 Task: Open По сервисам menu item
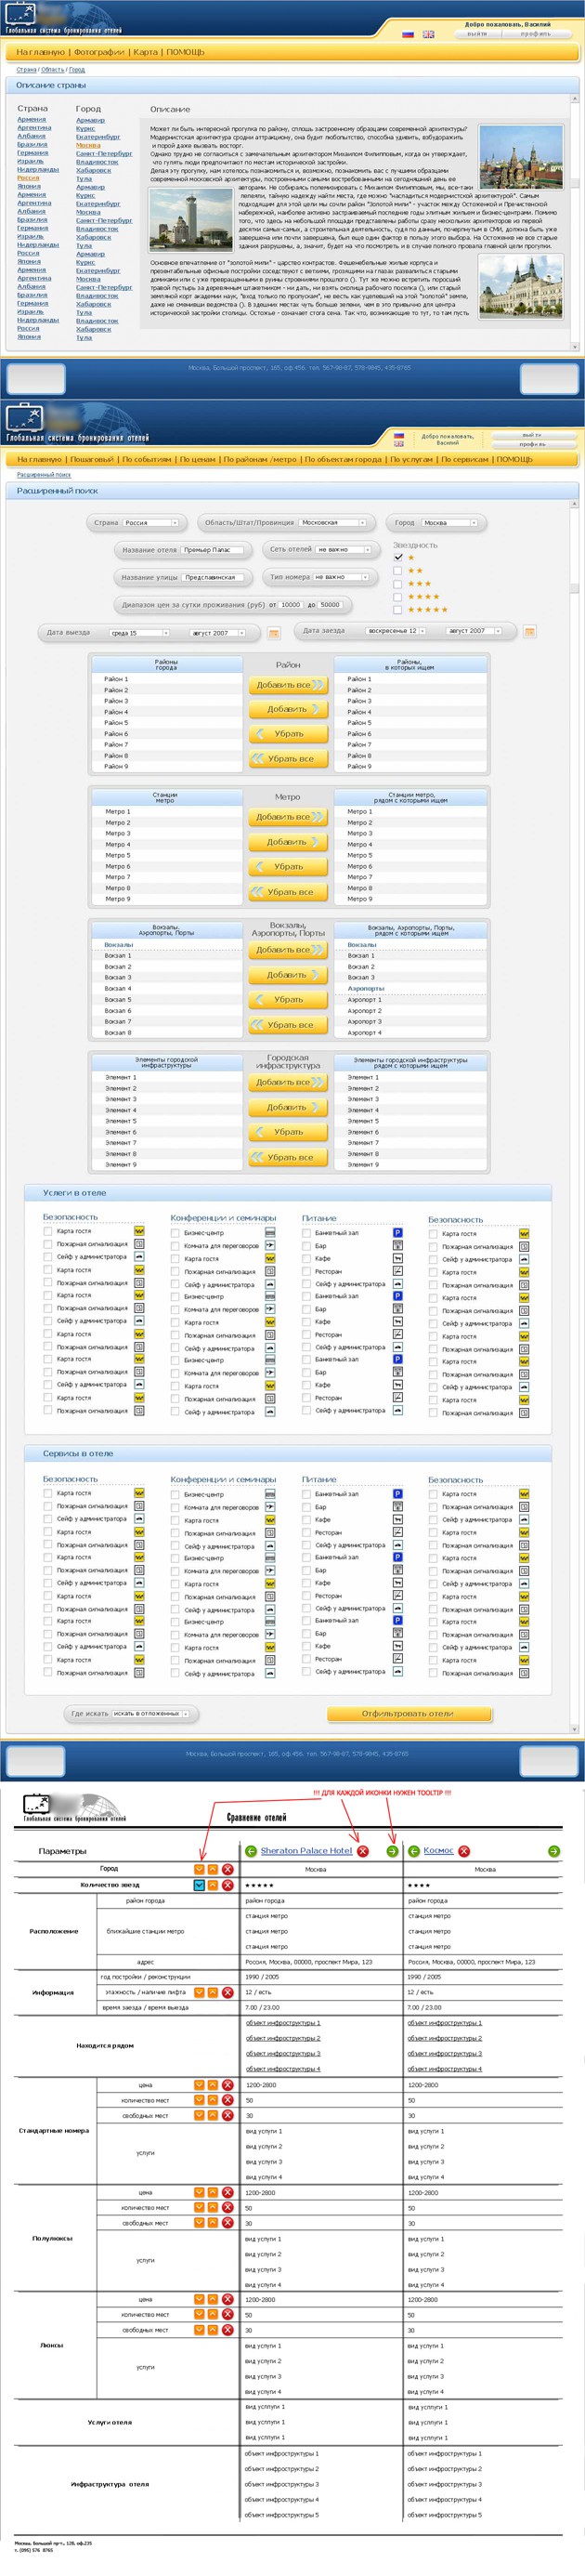click(x=465, y=460)
